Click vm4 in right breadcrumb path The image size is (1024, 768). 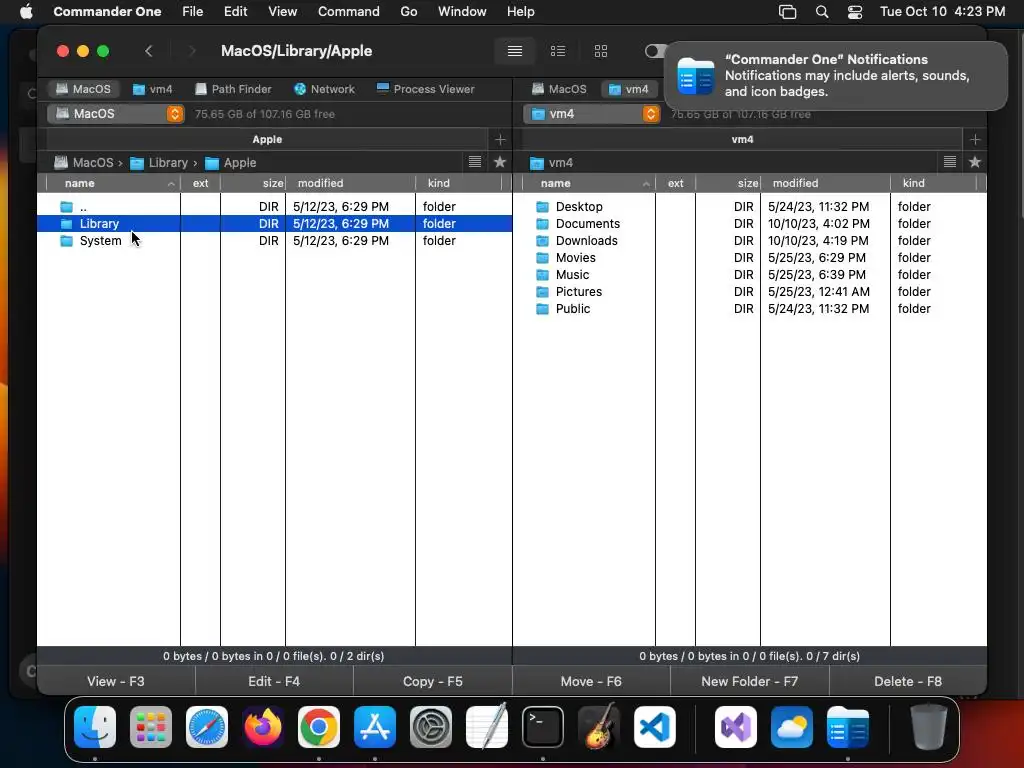[x=552, y=163]
